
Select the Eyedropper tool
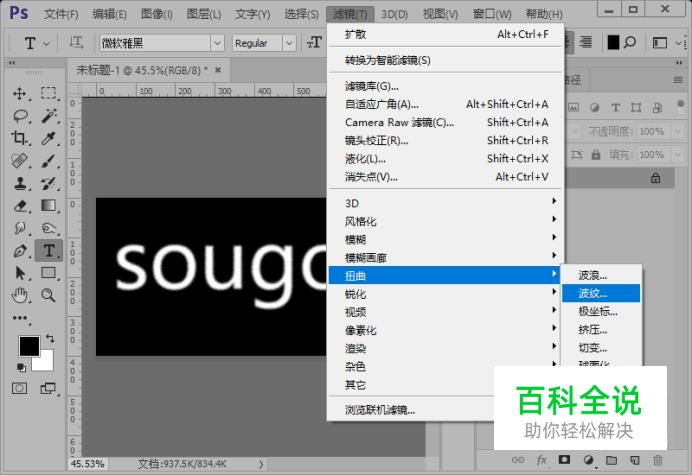coord(48,139)
